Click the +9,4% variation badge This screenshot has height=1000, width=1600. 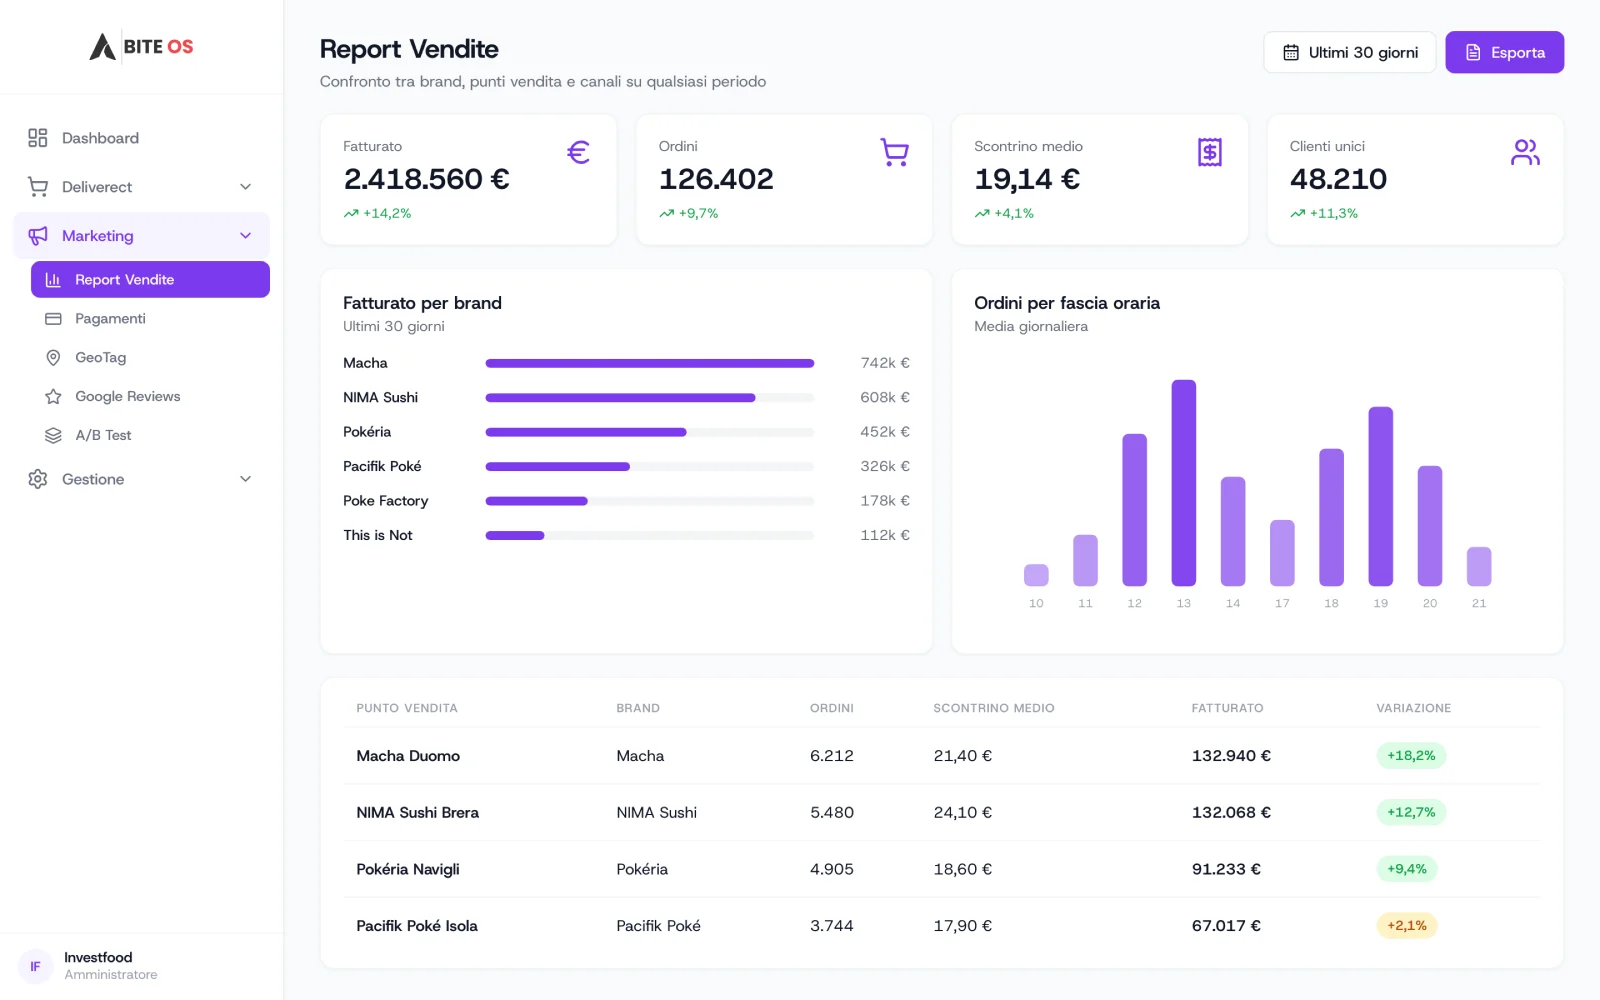[x=1407, y=869]
